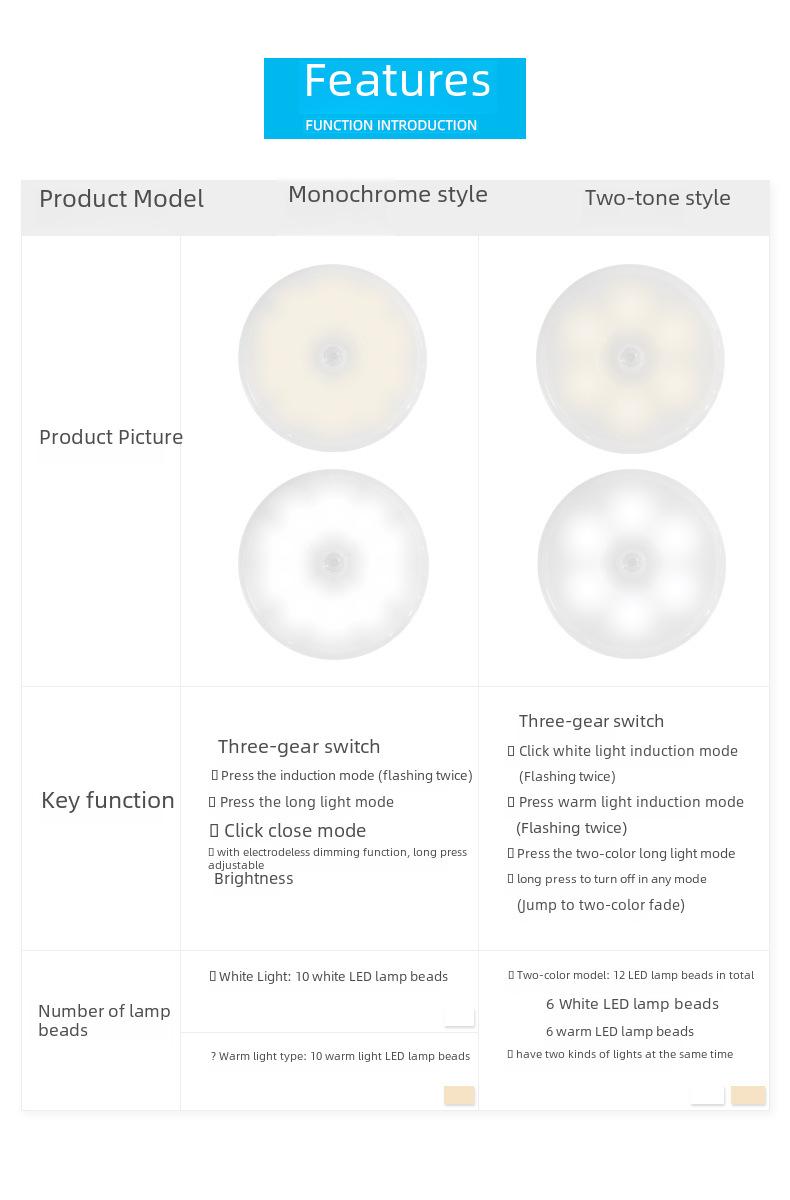This screenshot has width=790, height=1200.
Task: Click the blue Features banner
Action: click(395, 98)
